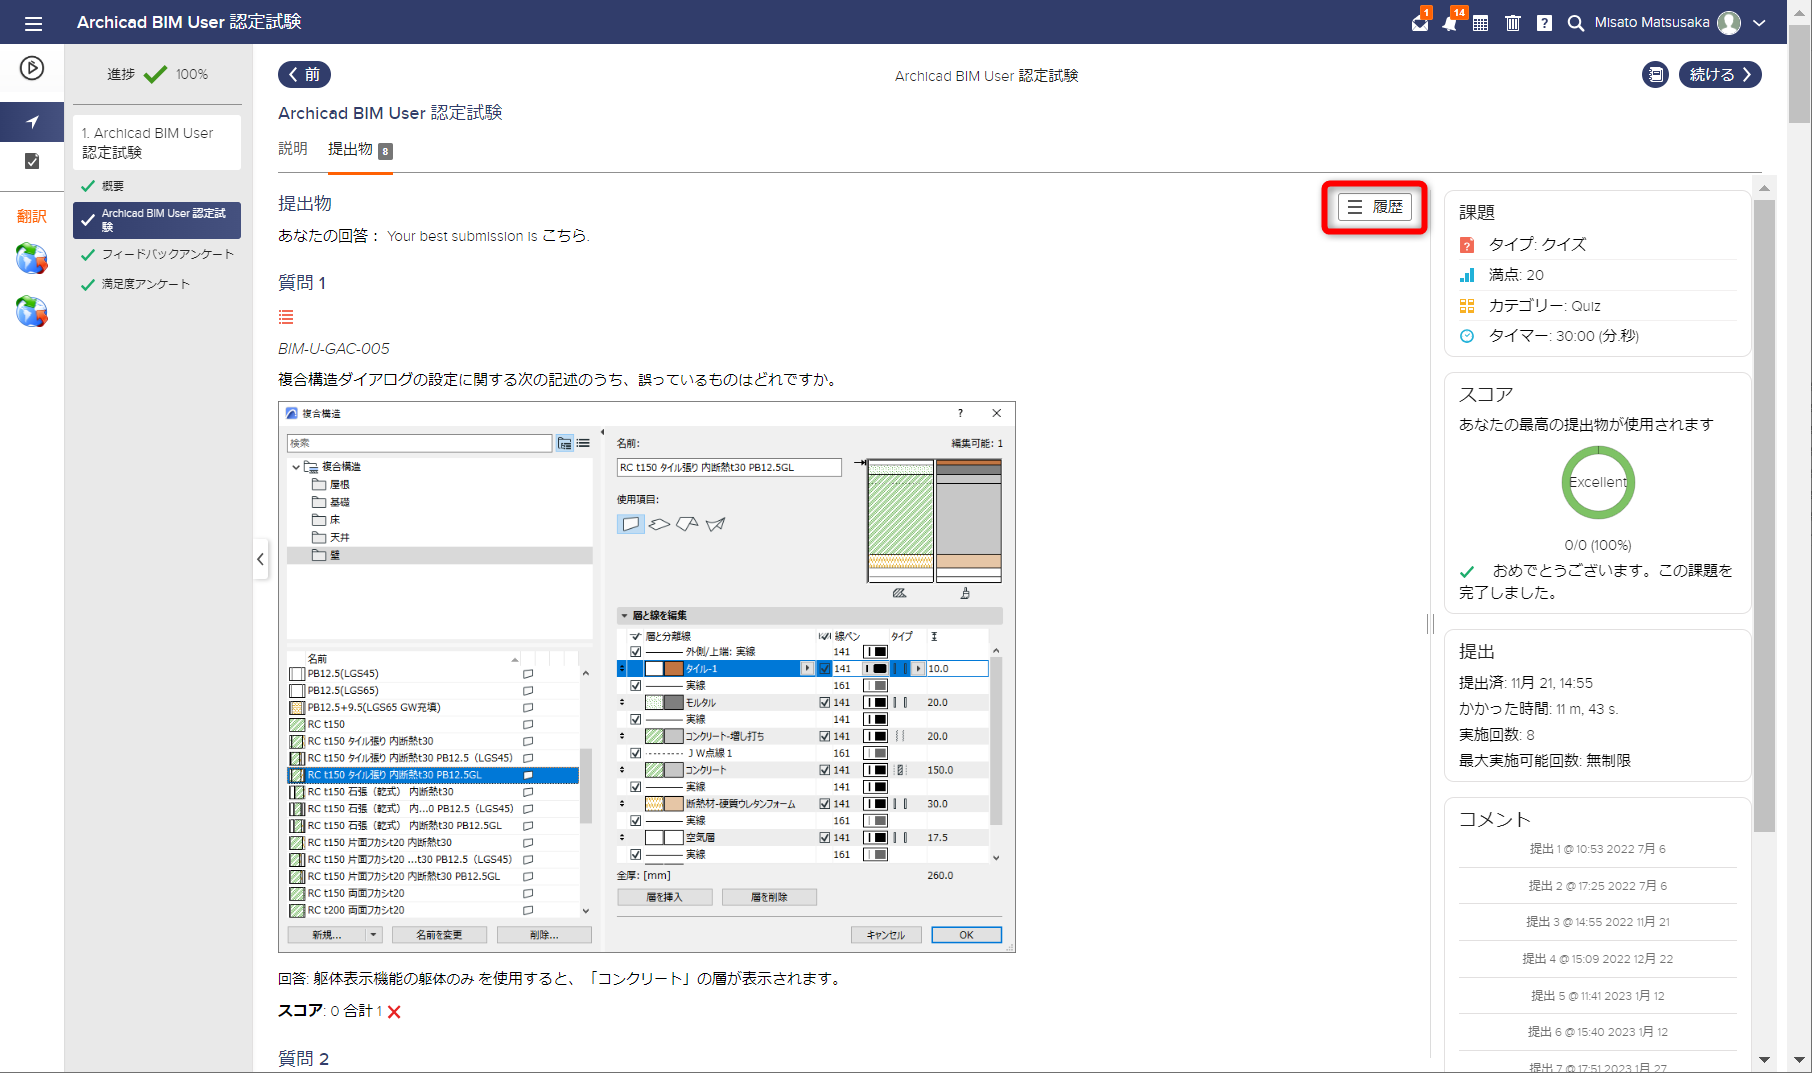
Task: Toggle 外側/上端: 実線 checkbox in dialog image
Action: tap(636, 652)
